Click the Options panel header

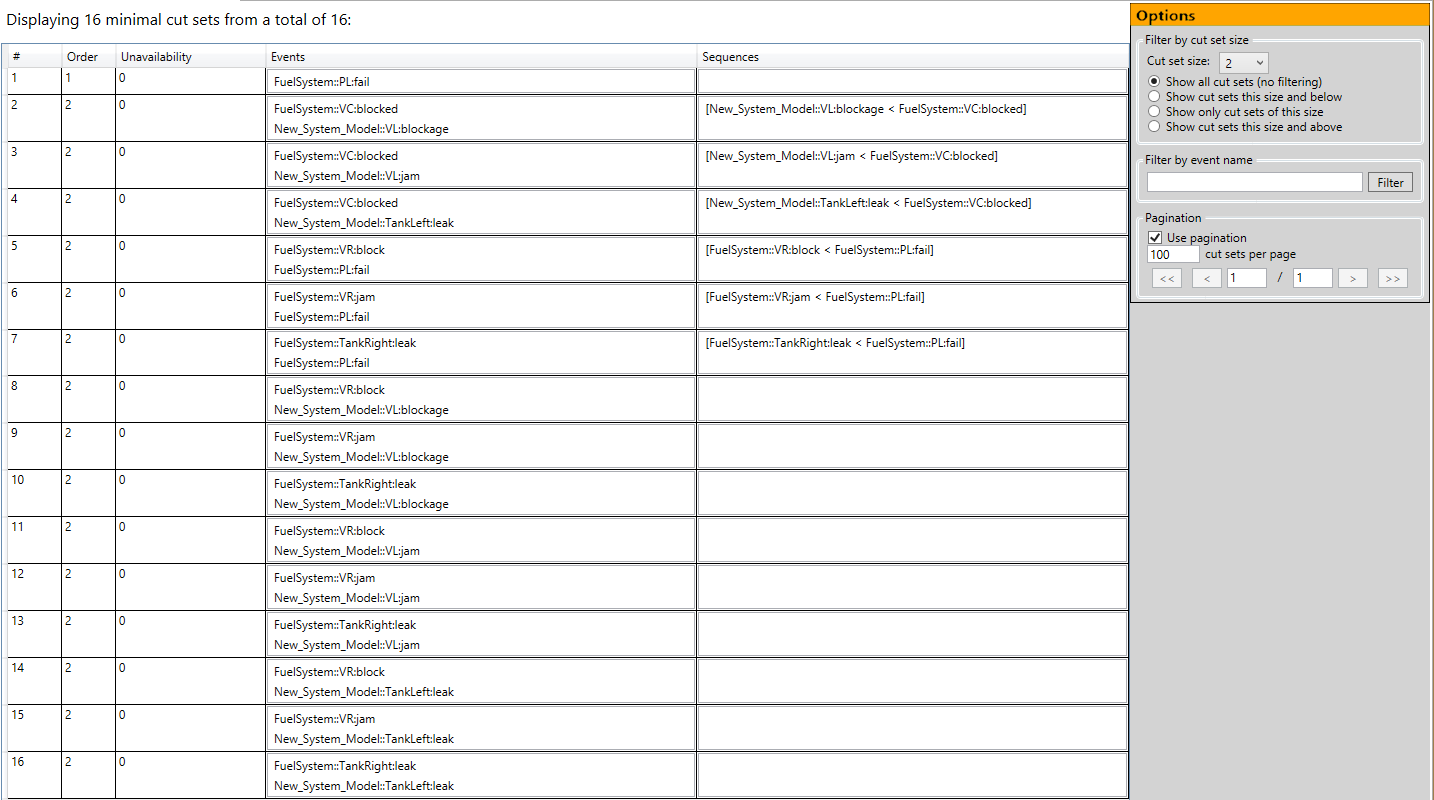click(x=1280, y=16)
